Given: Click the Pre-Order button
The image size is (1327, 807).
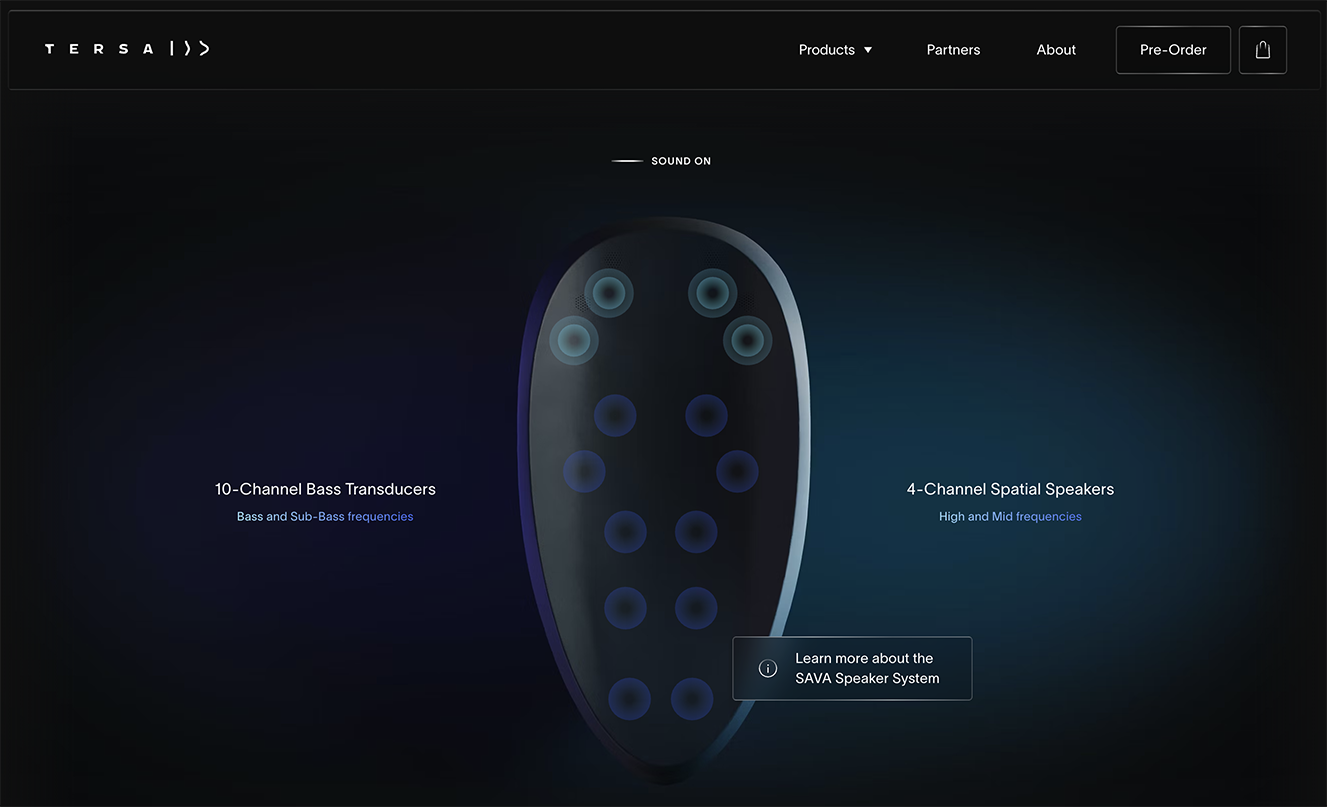Looking at the screenshot, I should (1173, 50).
